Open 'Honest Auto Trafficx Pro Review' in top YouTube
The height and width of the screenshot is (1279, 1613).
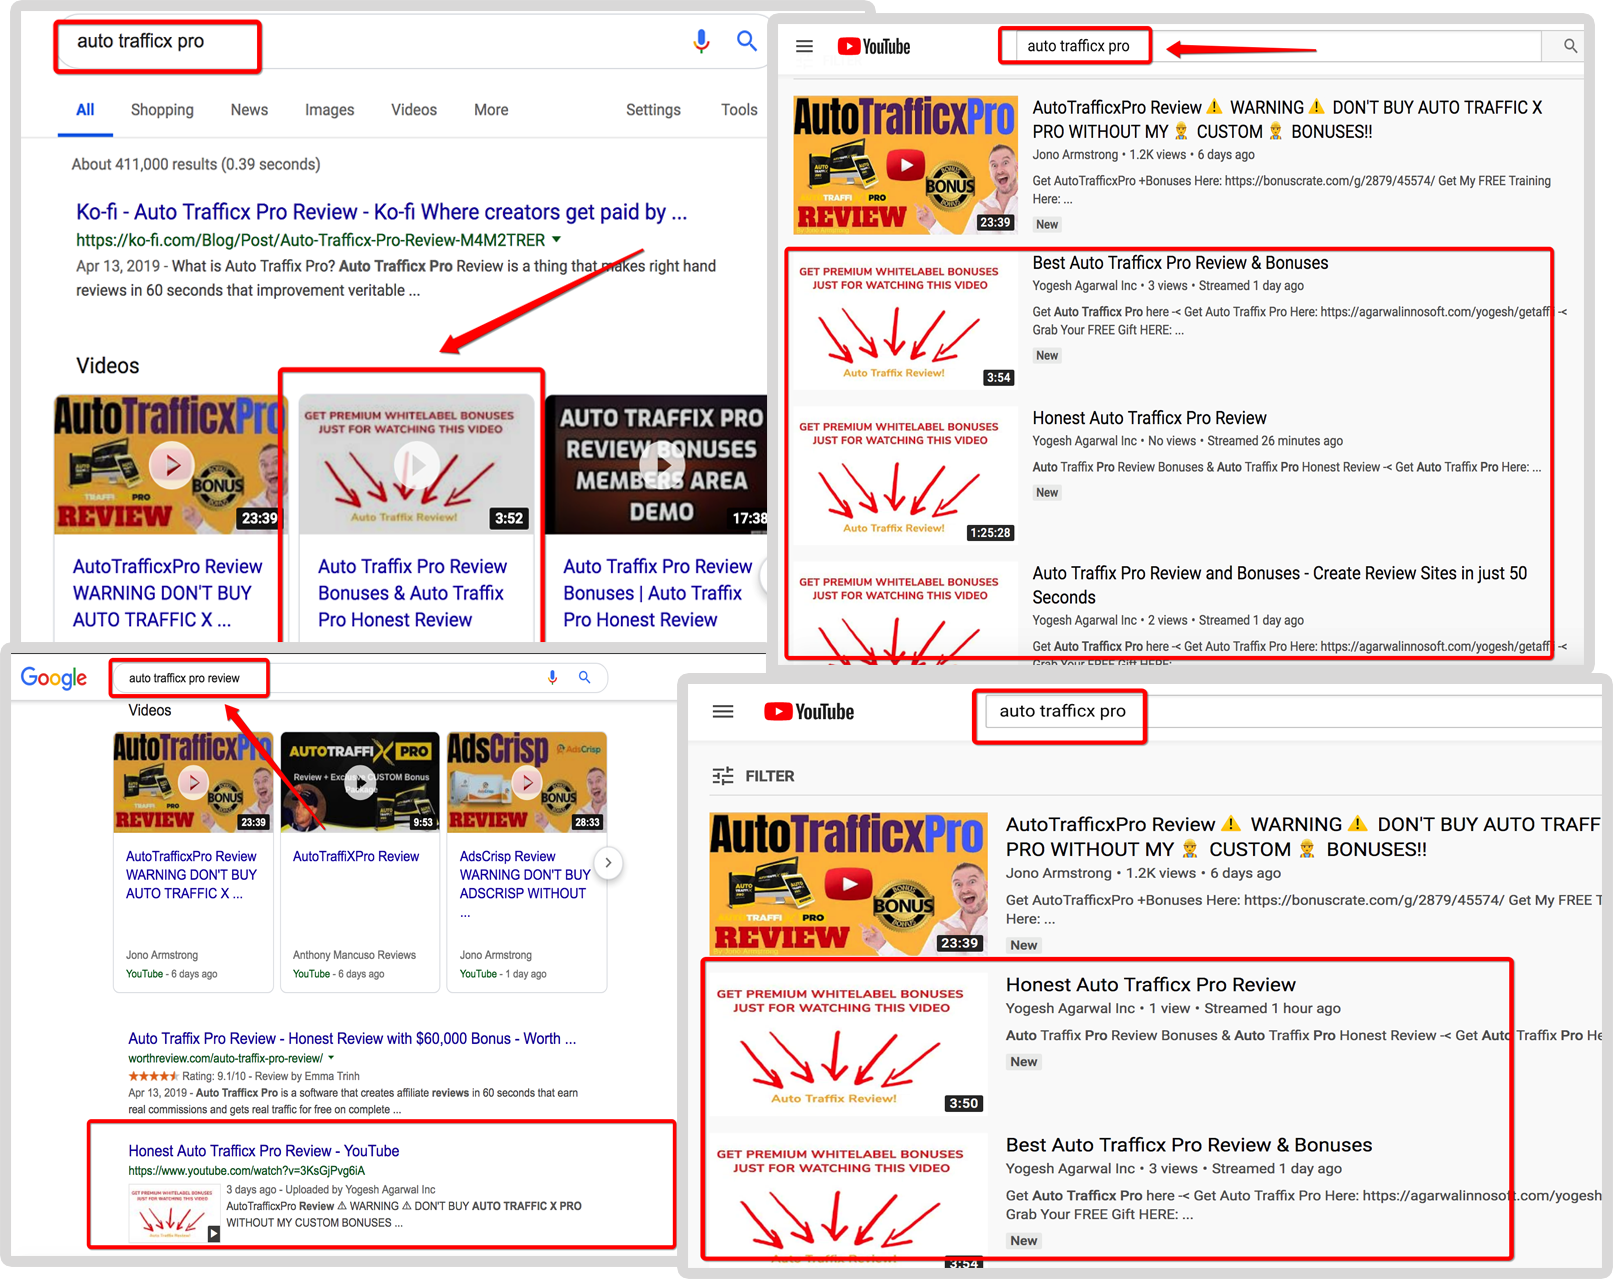tap(1149, 418)
